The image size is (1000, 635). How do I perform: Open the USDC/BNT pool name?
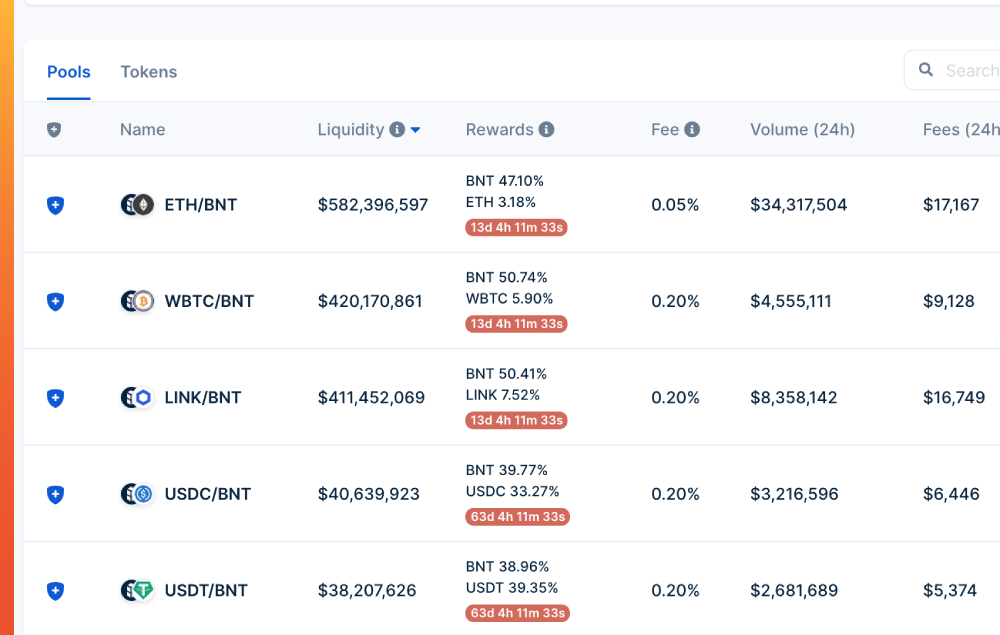[x=208, y=493]
